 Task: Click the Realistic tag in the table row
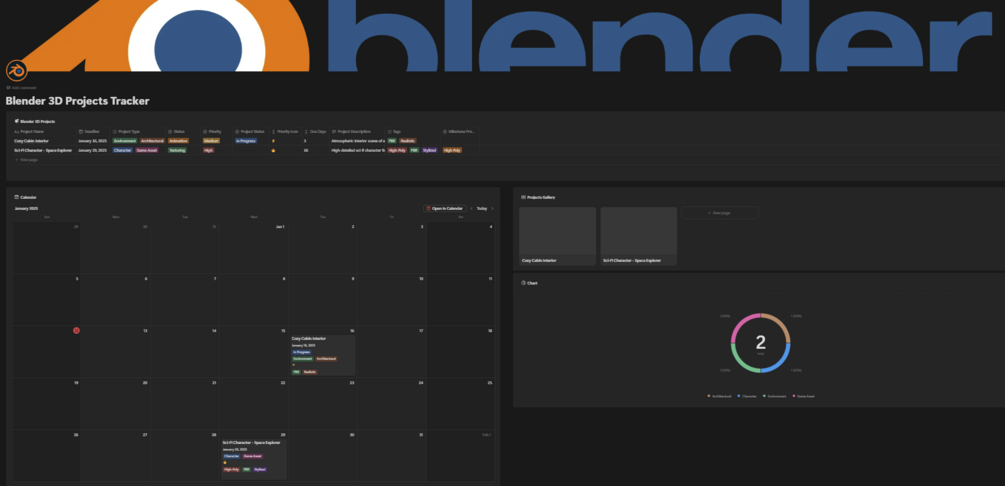[x=408, y=140]
